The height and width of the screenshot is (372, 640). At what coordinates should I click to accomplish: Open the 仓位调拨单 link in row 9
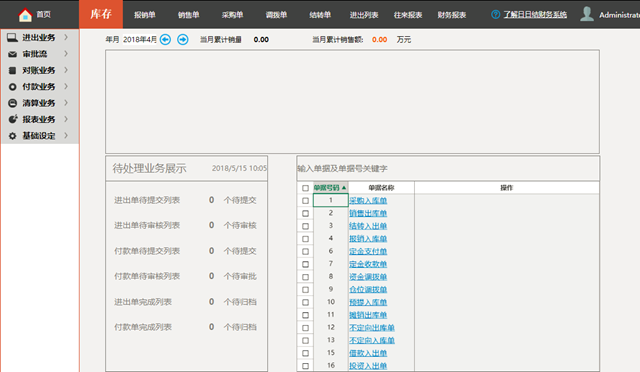(368, 290)
